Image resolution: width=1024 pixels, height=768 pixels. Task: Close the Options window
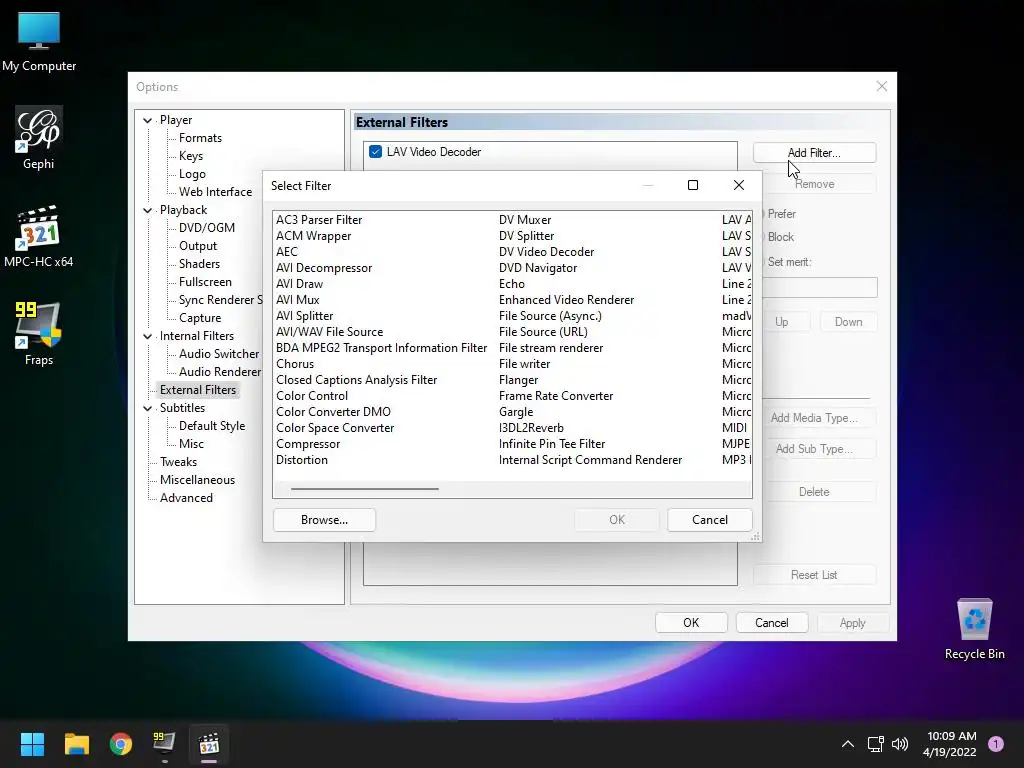point(882,86)
